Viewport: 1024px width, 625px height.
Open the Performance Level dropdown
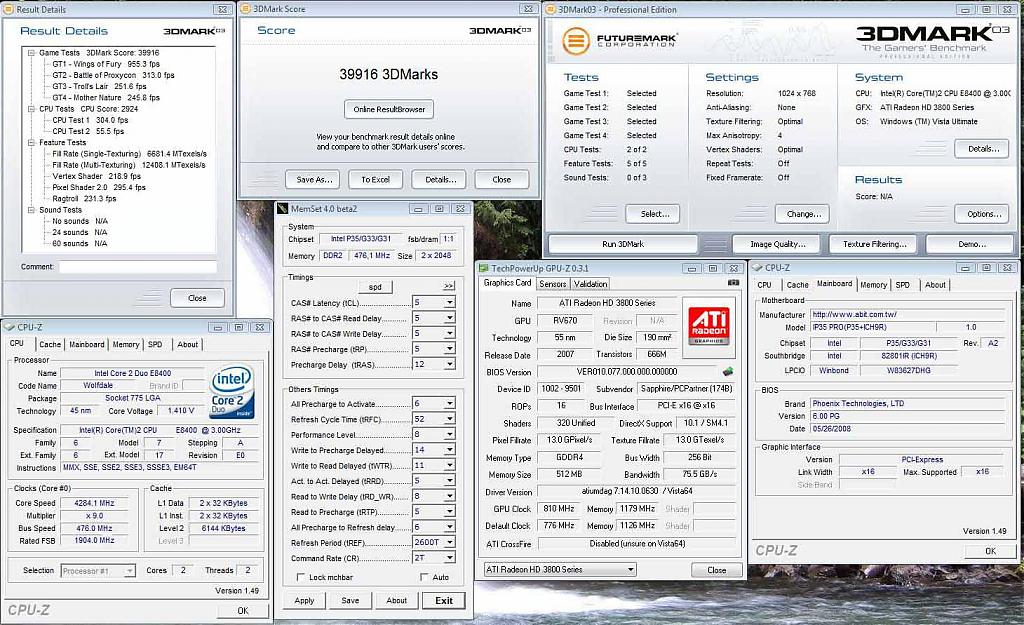pos(449,434)
